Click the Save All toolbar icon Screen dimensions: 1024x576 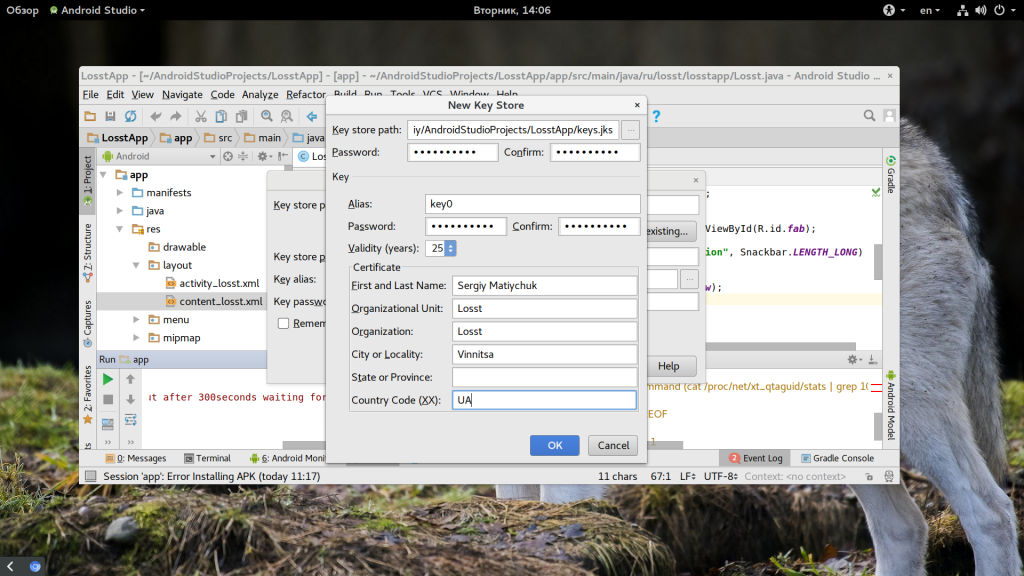110,117
